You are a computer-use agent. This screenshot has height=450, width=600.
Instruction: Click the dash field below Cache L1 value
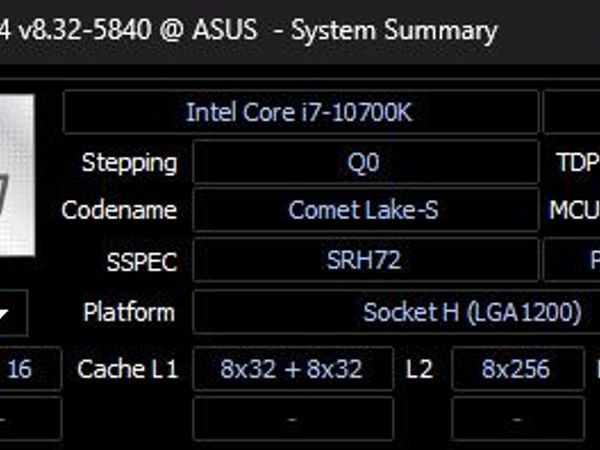point(292,419)
